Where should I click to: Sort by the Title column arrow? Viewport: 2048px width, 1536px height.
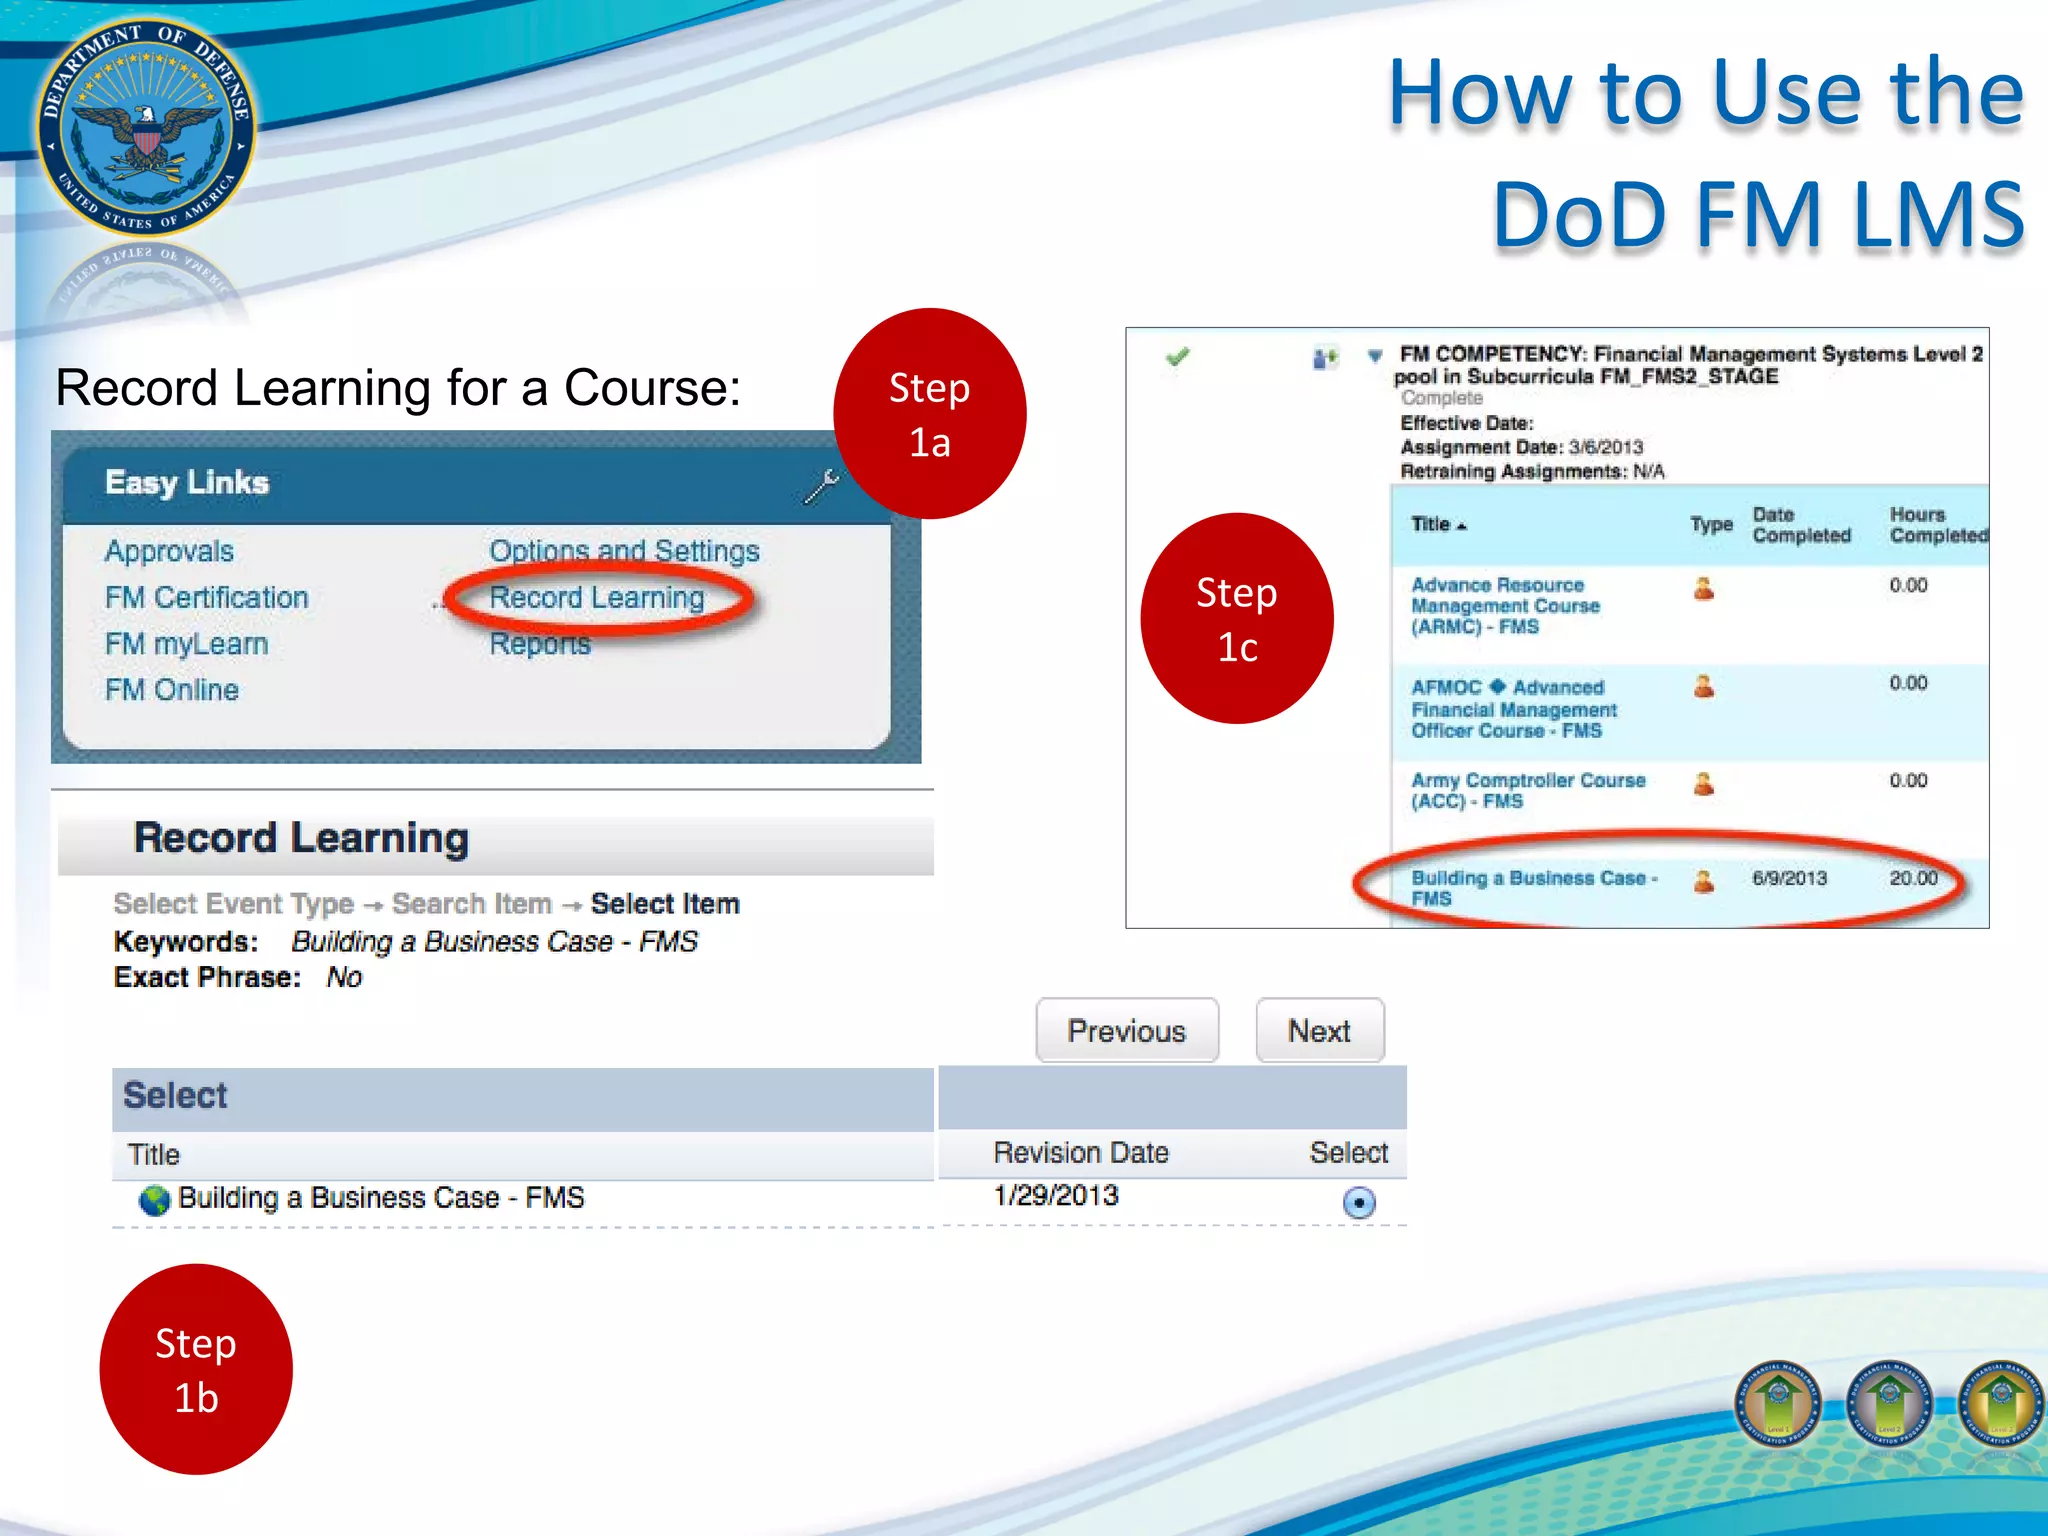(x=1461, y=526)
